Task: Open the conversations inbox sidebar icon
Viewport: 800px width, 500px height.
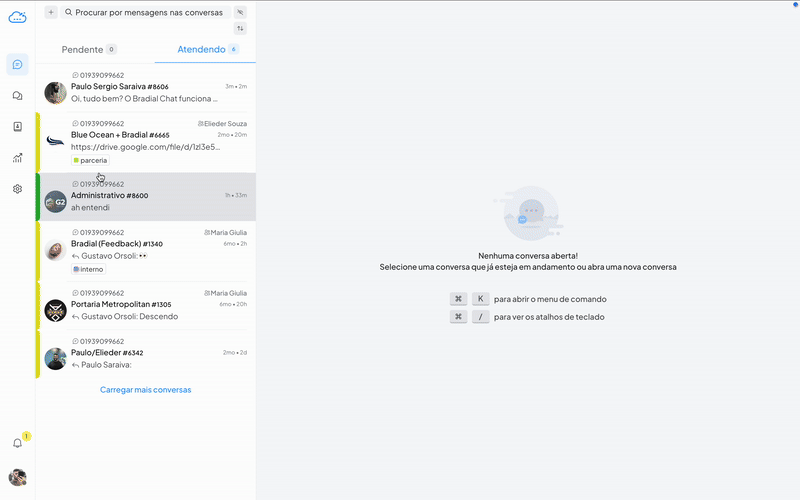Action: point(17,65)
